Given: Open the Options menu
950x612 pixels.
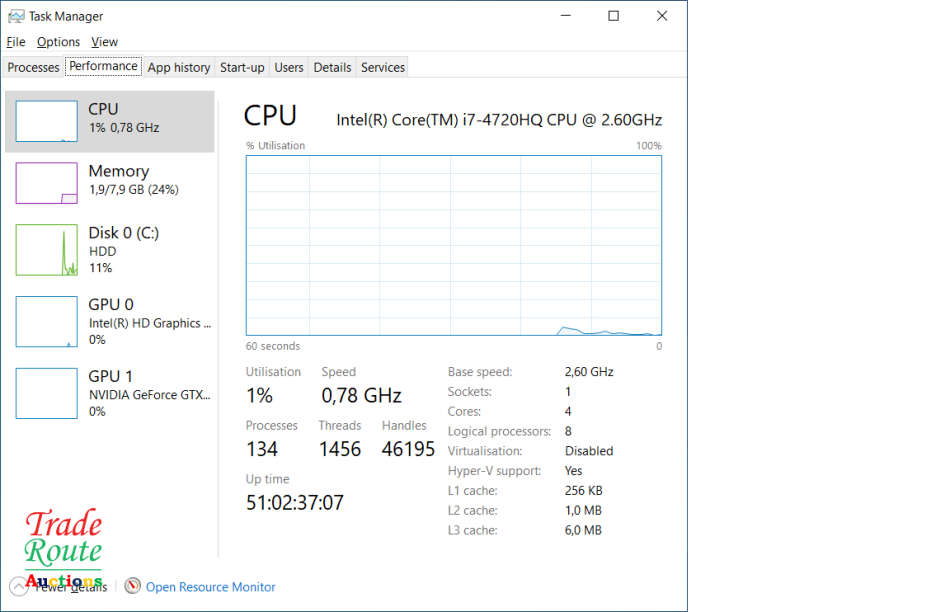Looking at the screenshot, I should [x=57, y=42].
